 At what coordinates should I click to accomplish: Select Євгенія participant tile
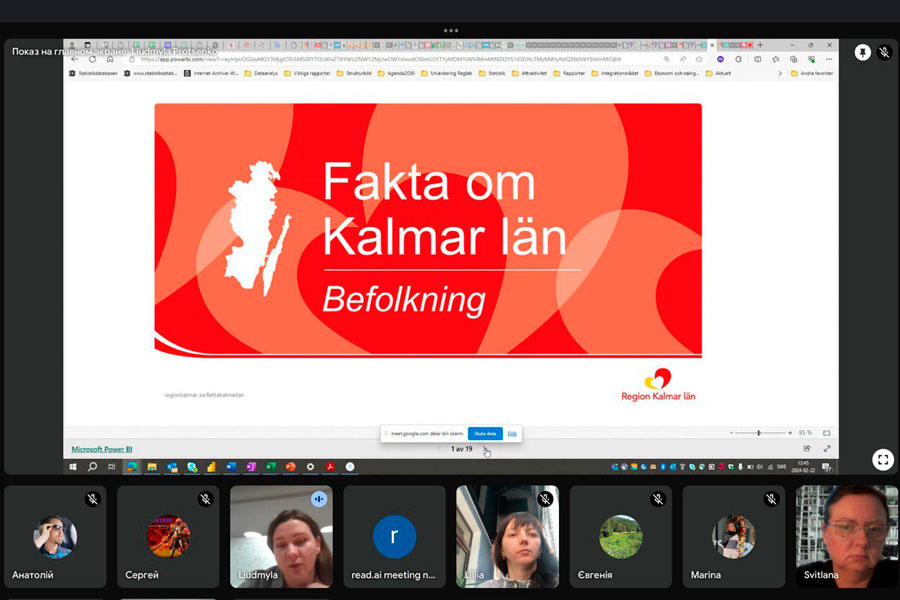coord(620,537)
